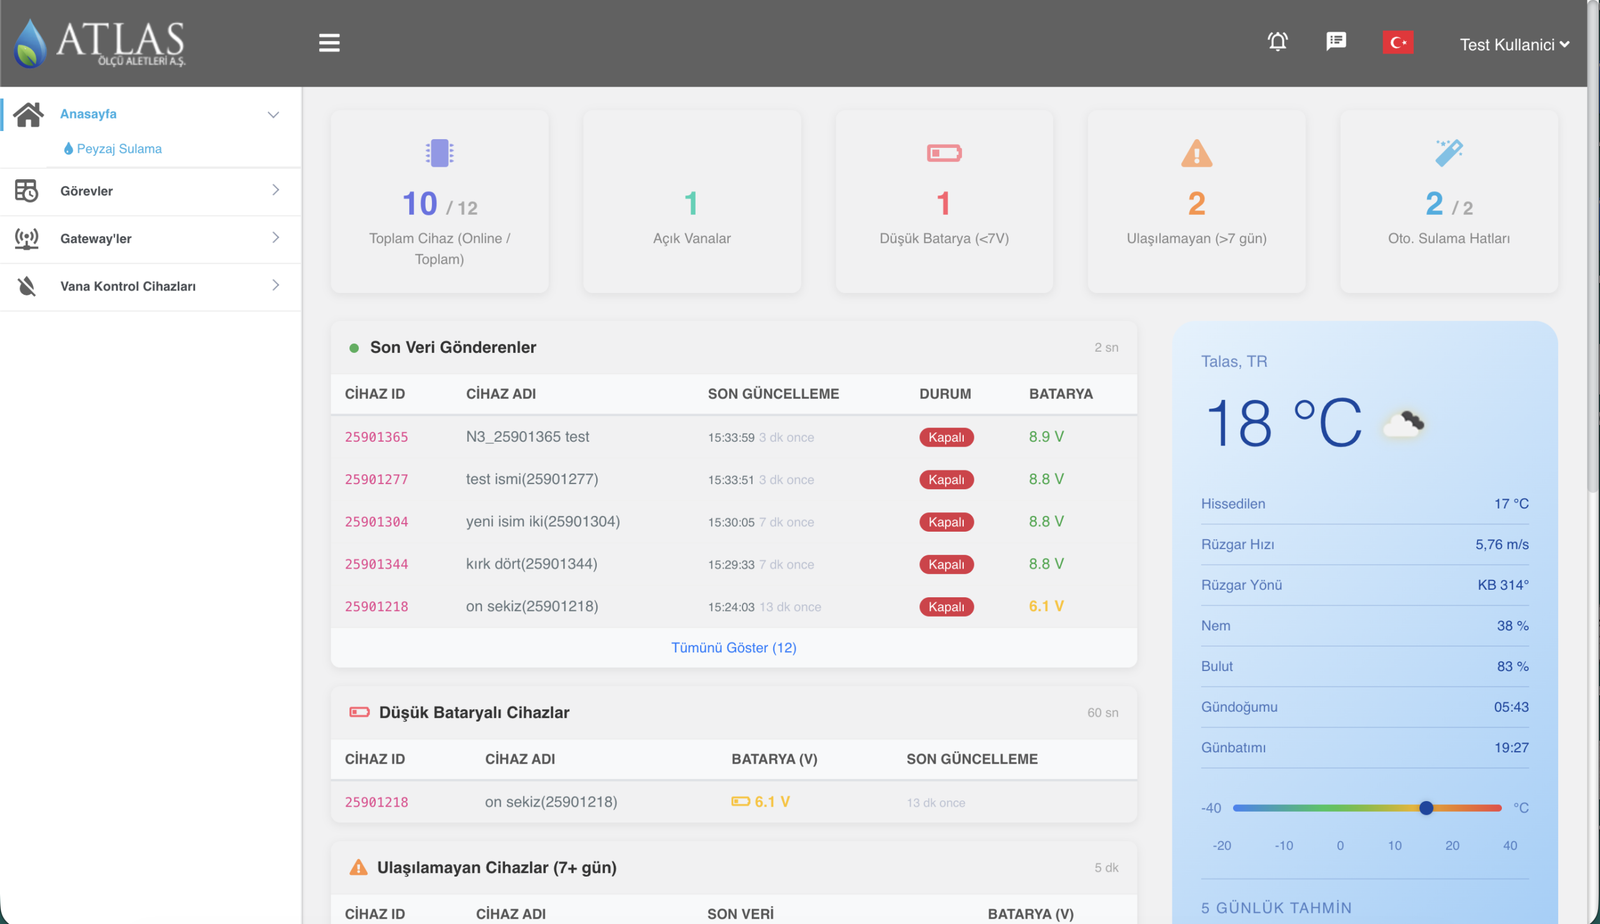Viewport: 1600px width, 924px height.
Task: Click the Ulaşılamayan warning triangle icon
Action: tap(1196, 154)
